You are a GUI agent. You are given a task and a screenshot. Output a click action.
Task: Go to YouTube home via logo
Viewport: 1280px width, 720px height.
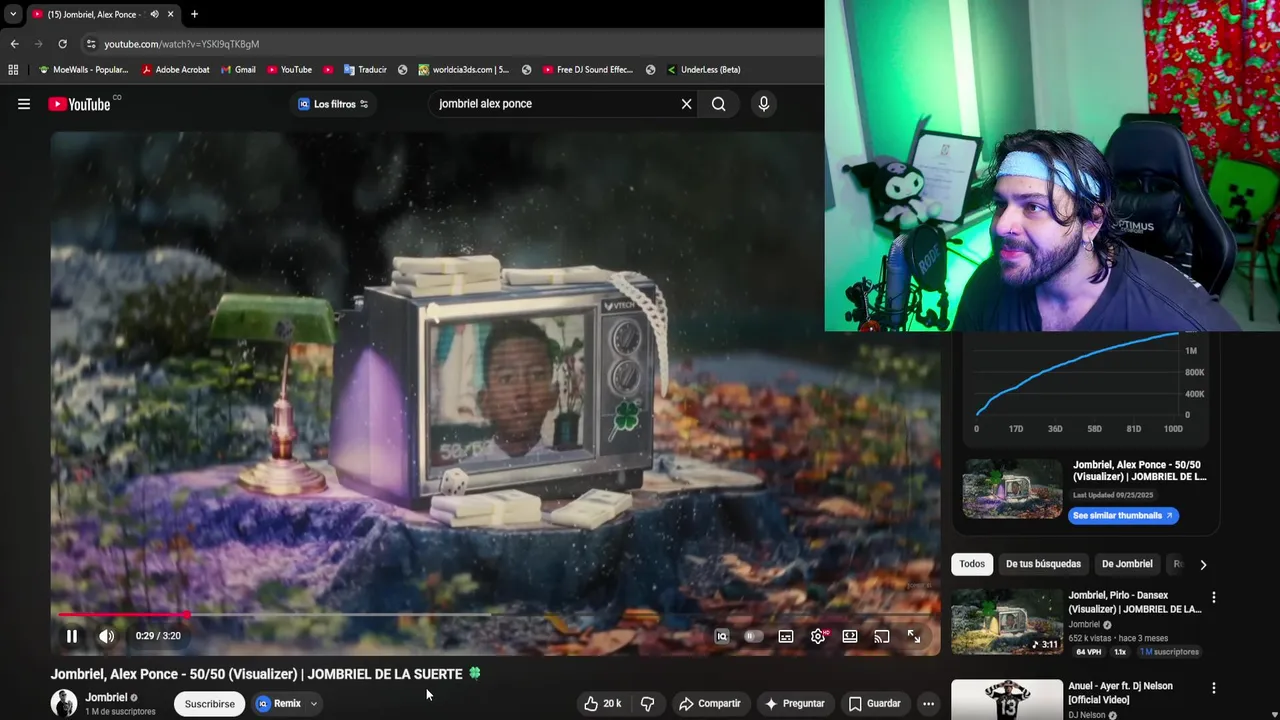(79, 104)
